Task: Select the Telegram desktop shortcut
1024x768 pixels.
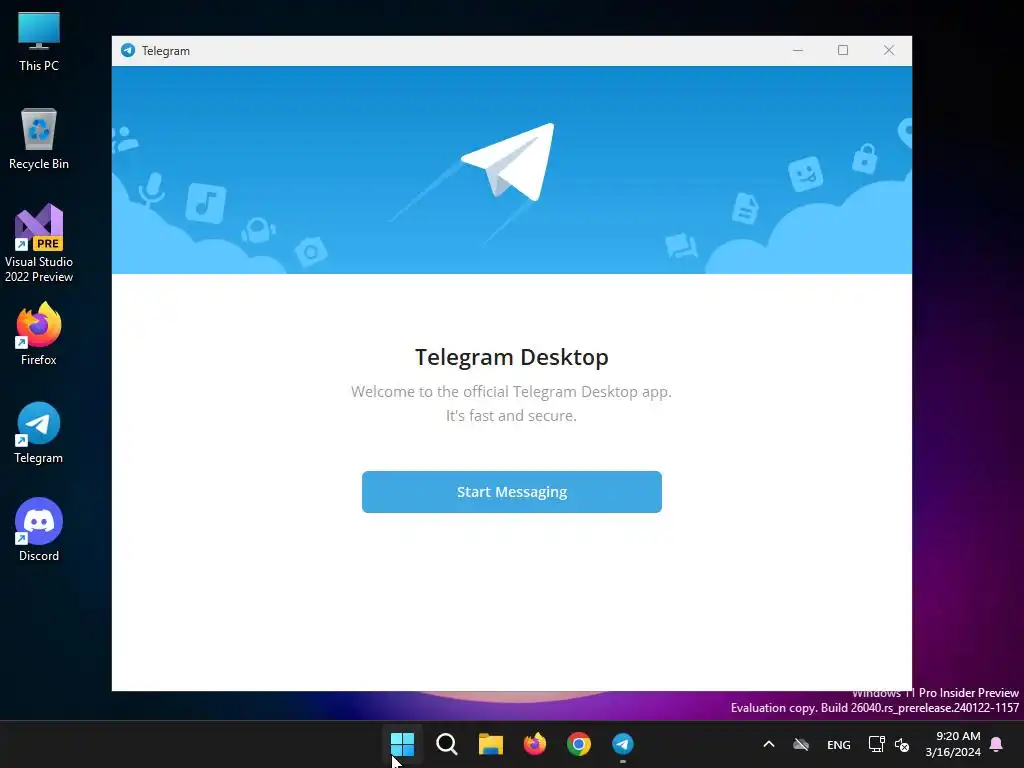Action: coord(39,432)
